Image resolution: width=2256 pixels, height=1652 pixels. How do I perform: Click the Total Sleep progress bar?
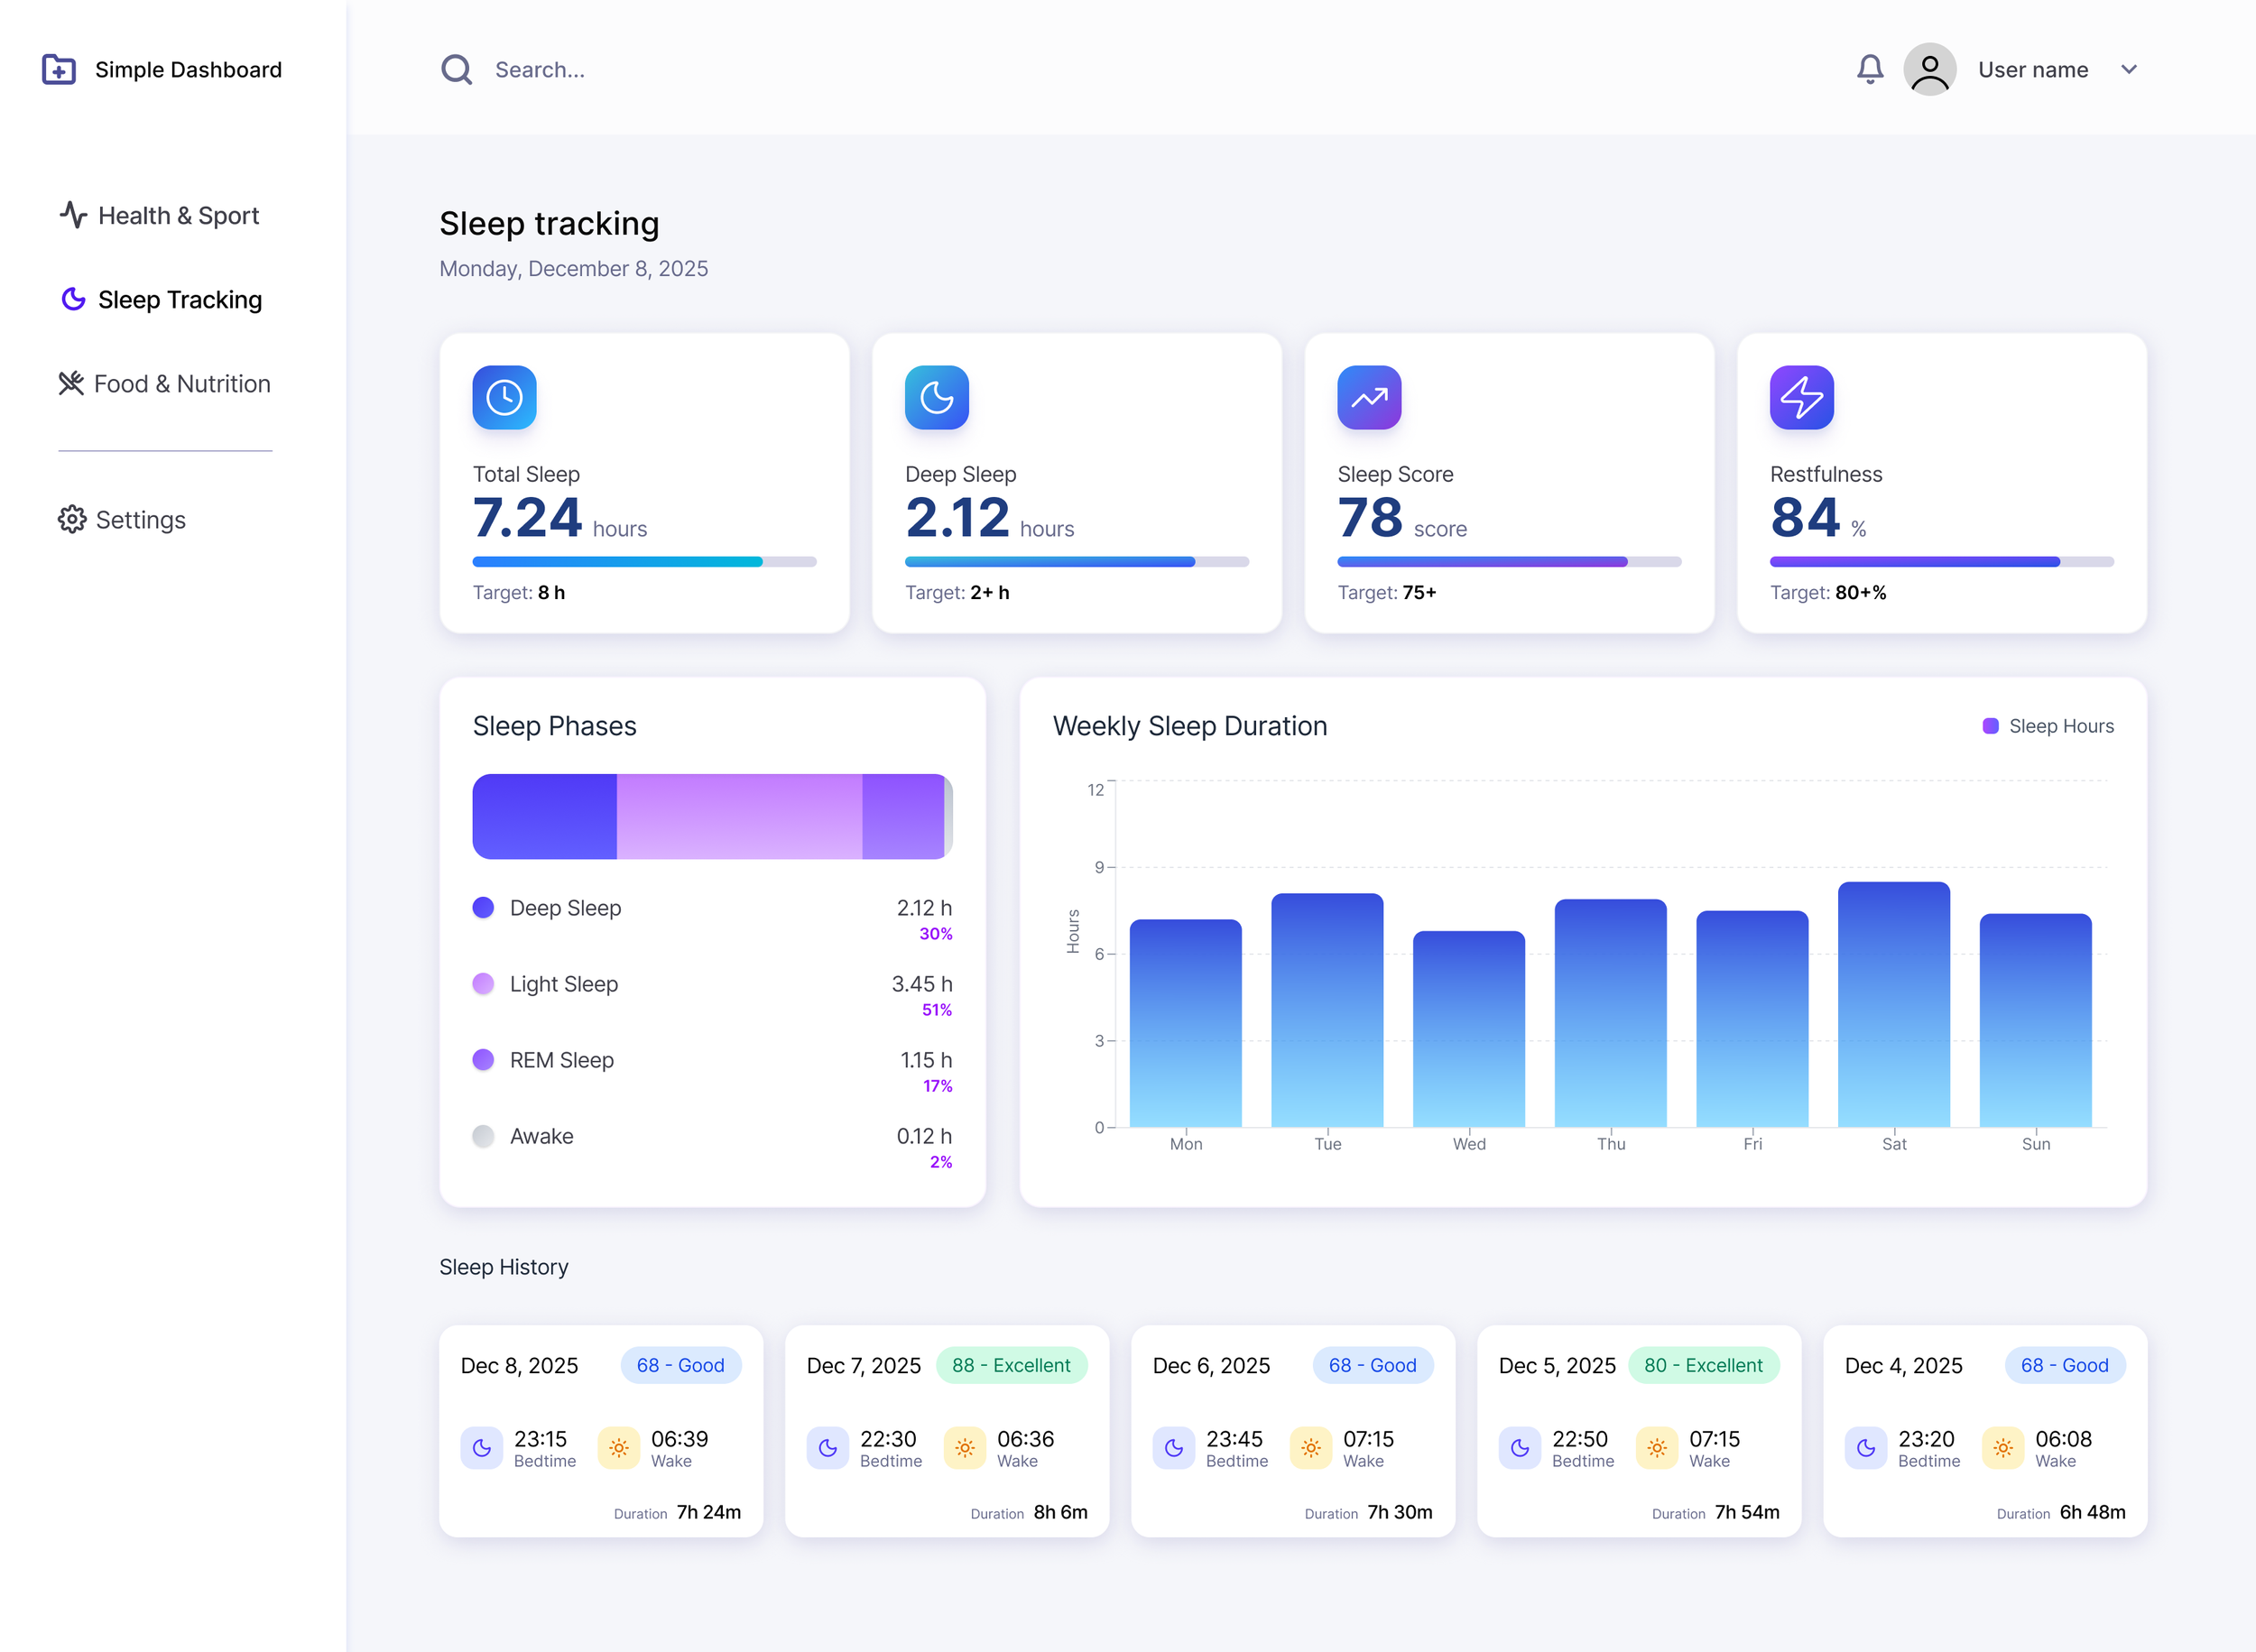point(644,562)
